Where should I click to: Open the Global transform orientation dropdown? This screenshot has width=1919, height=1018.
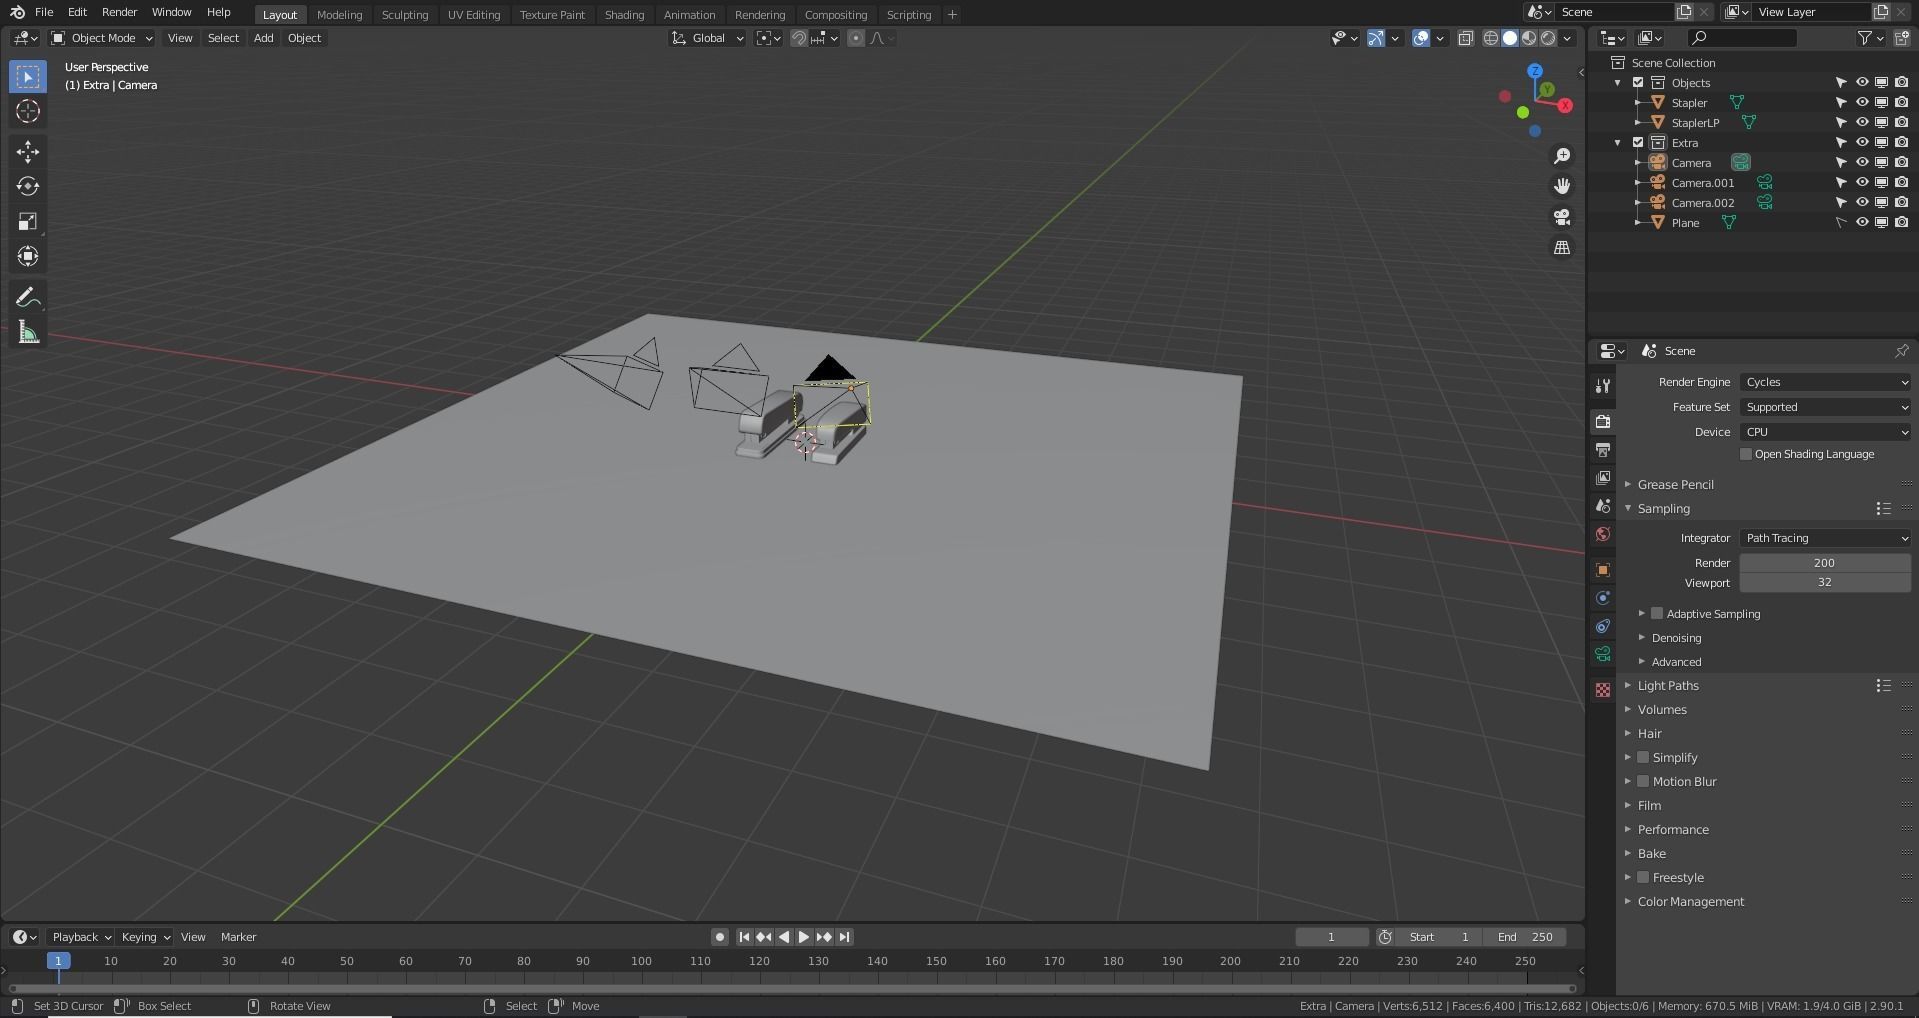click(707, 38)
